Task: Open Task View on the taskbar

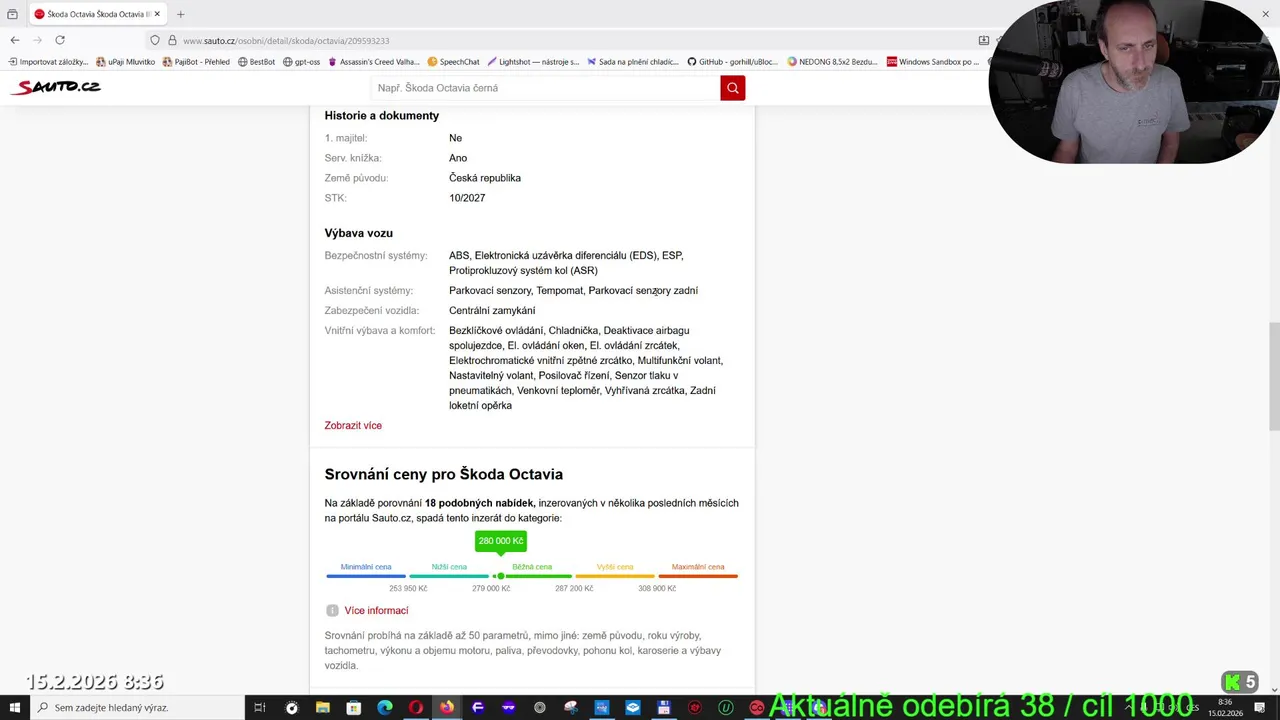Action: click(260, 708)
